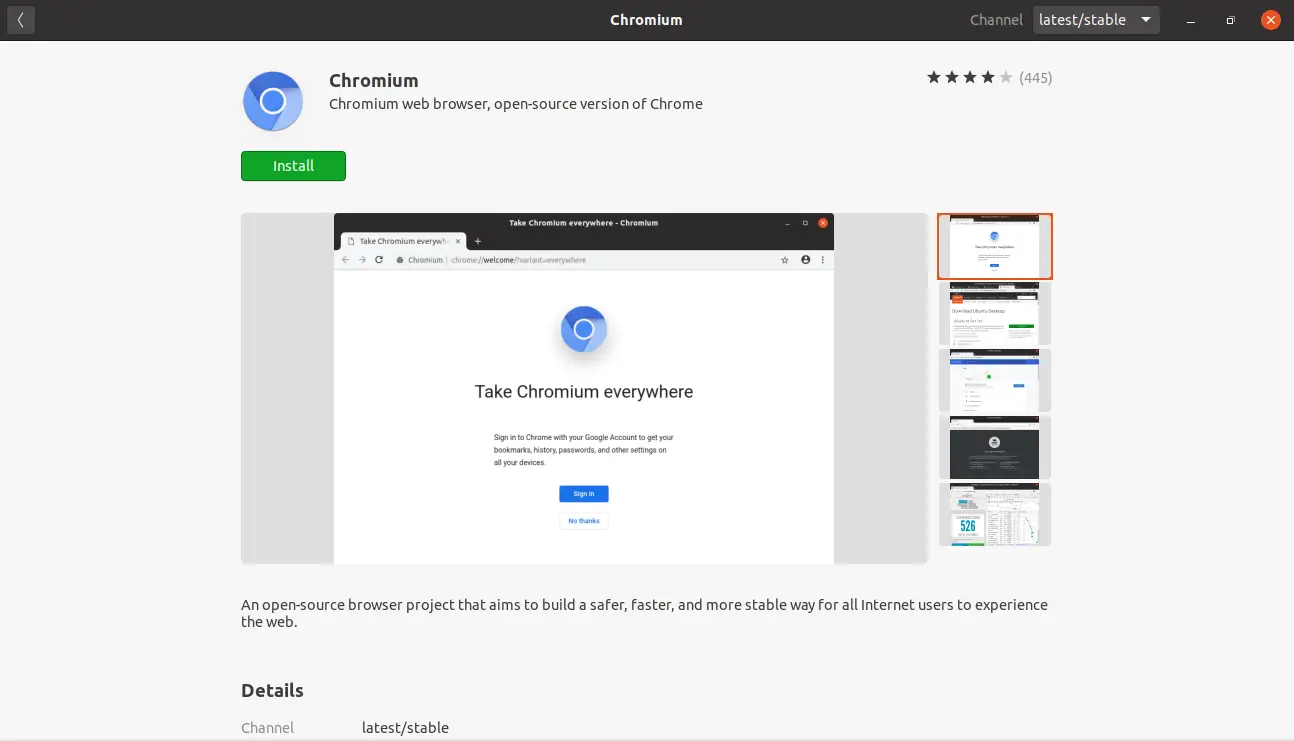Install the Chromium application
1294x741 pixels.
click(x=293, y=166)
